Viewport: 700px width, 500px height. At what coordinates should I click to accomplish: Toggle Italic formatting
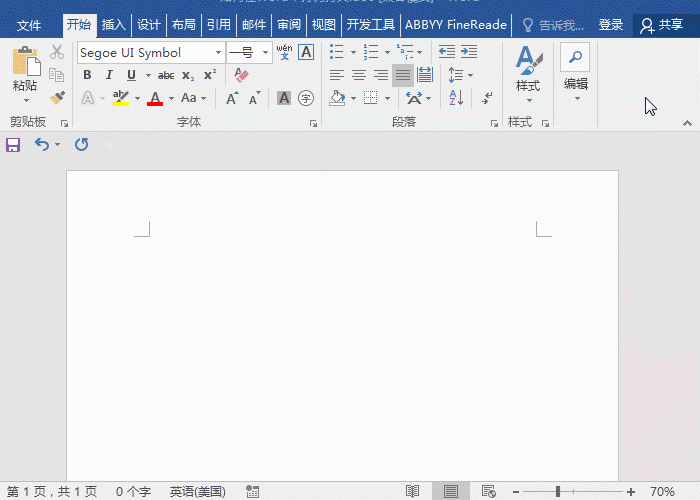tap(109, 75)
